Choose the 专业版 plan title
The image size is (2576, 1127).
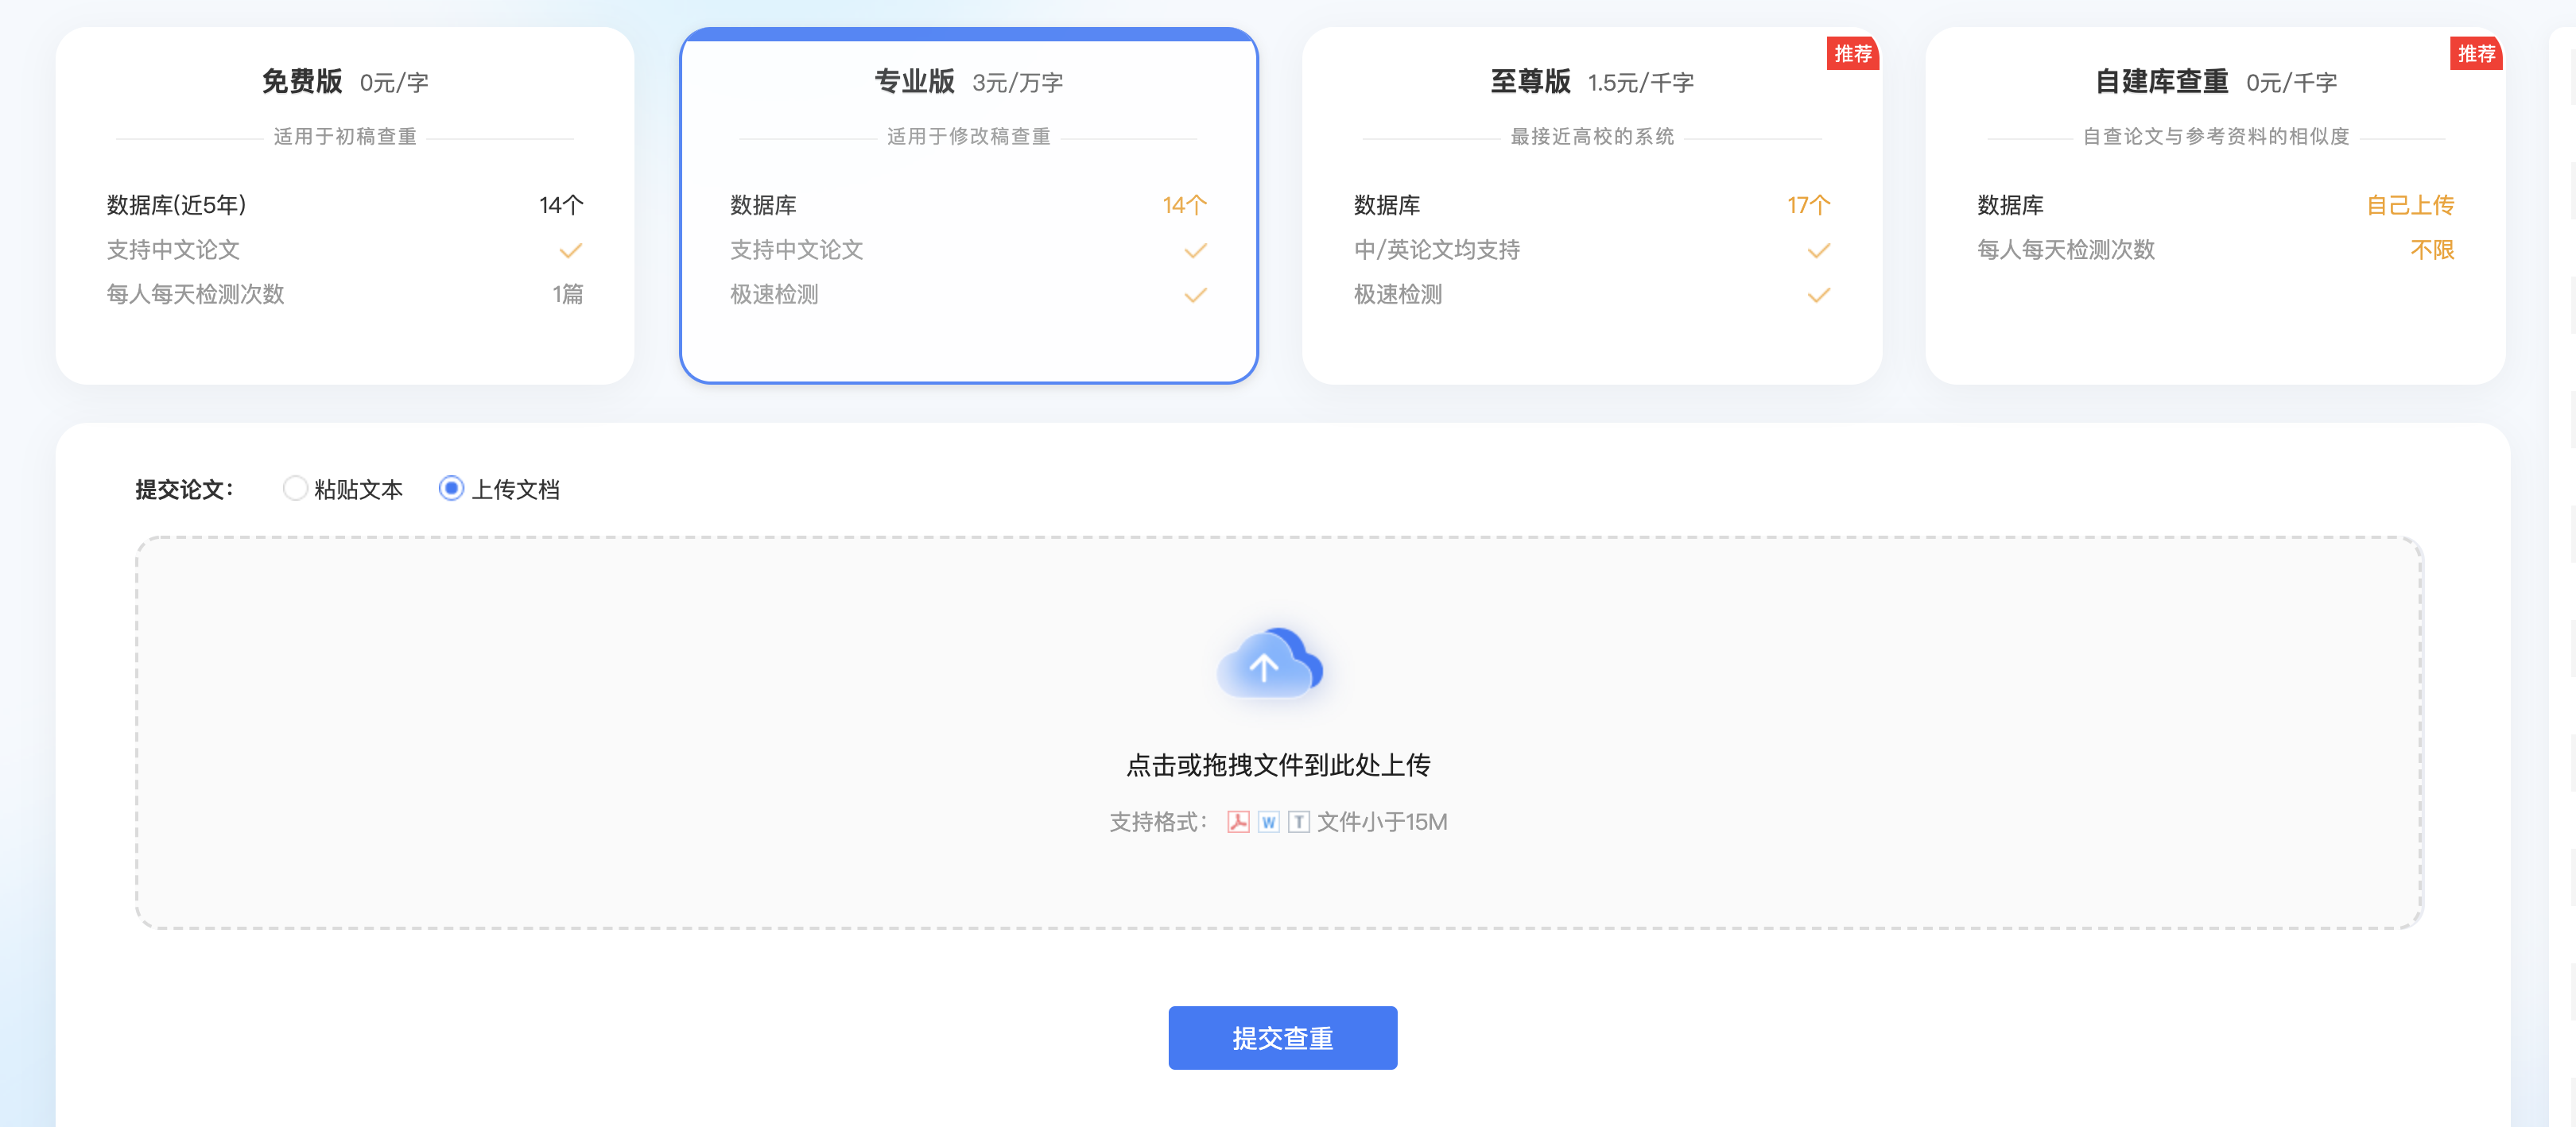[x=914, y=82]
